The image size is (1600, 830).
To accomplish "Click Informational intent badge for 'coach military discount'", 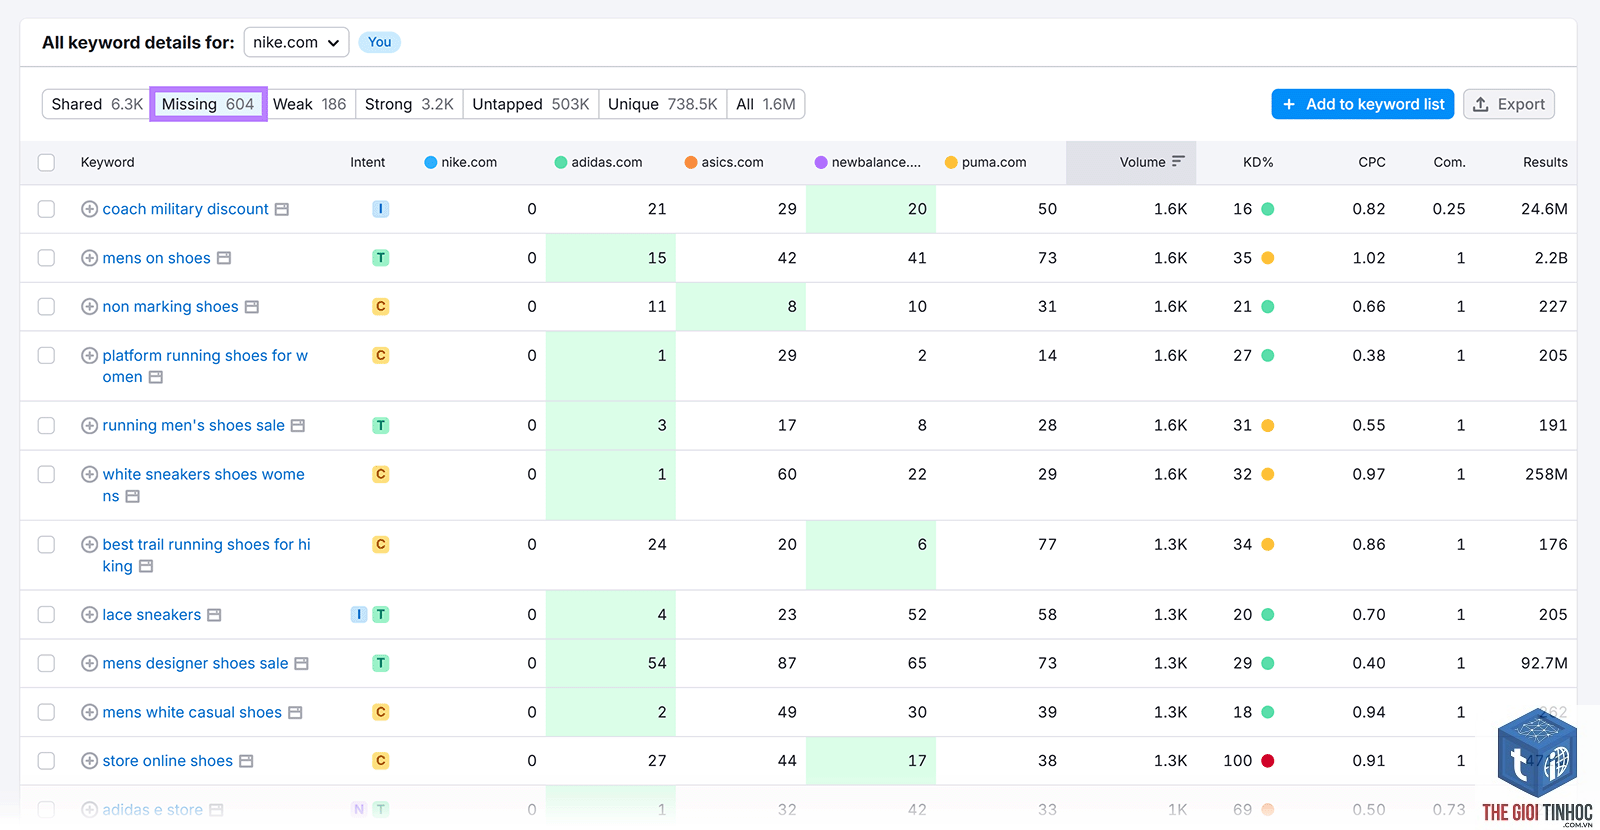I will pyautogui.click(x=381, y=209).
